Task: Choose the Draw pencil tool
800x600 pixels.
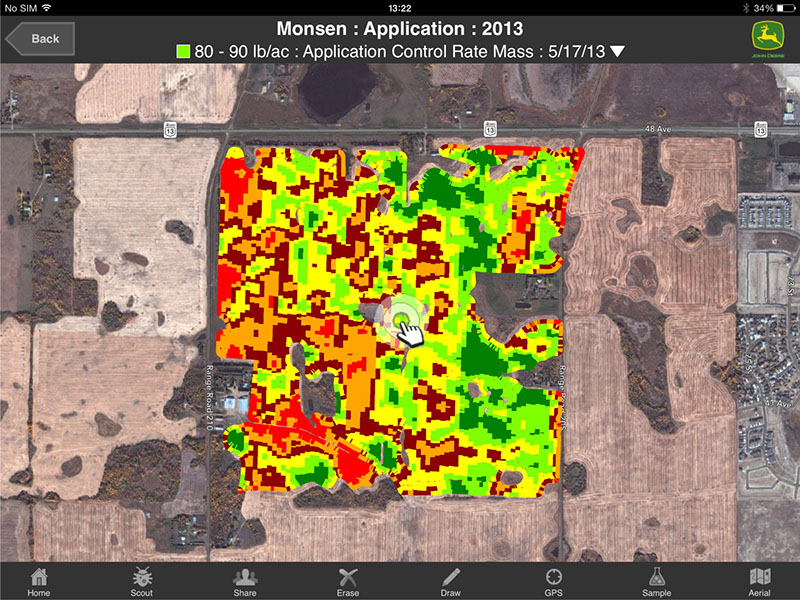Action: pos(451,581)
